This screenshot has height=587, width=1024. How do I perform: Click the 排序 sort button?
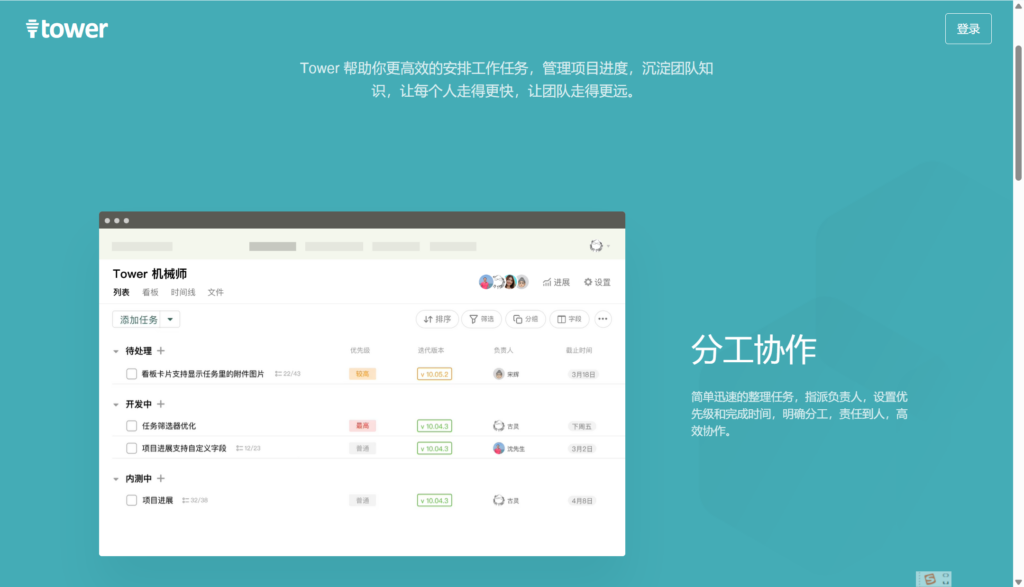coord(437,319)
